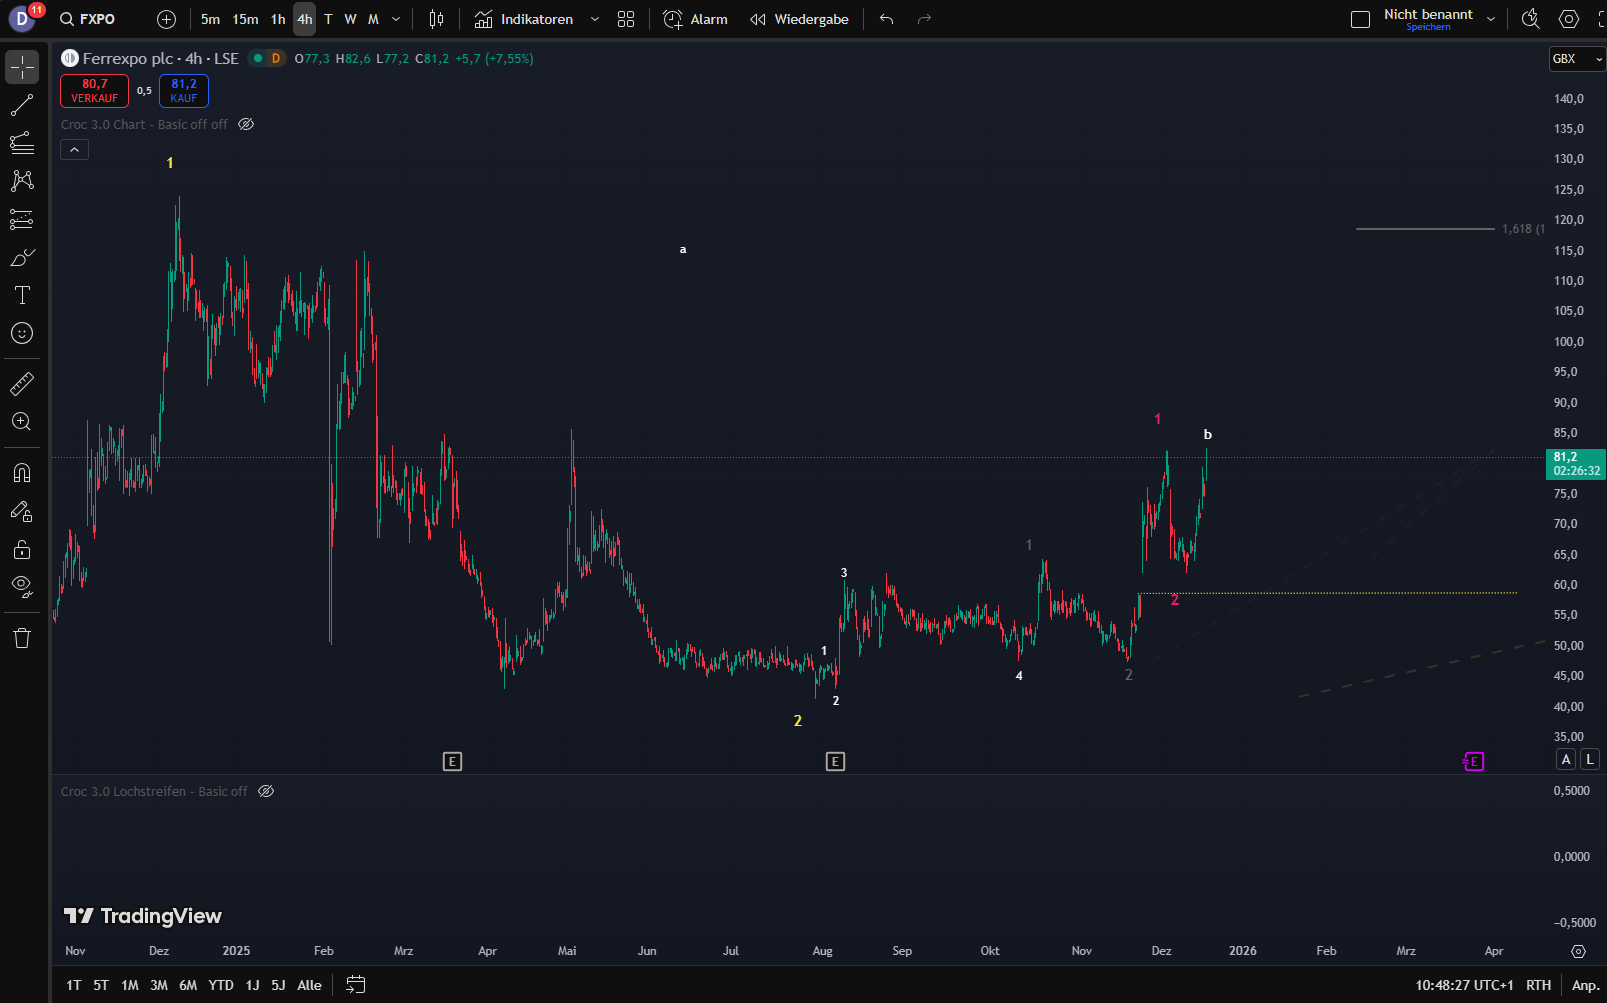
Task: Click the blue KAUF buy button
Action: (184, 91)
